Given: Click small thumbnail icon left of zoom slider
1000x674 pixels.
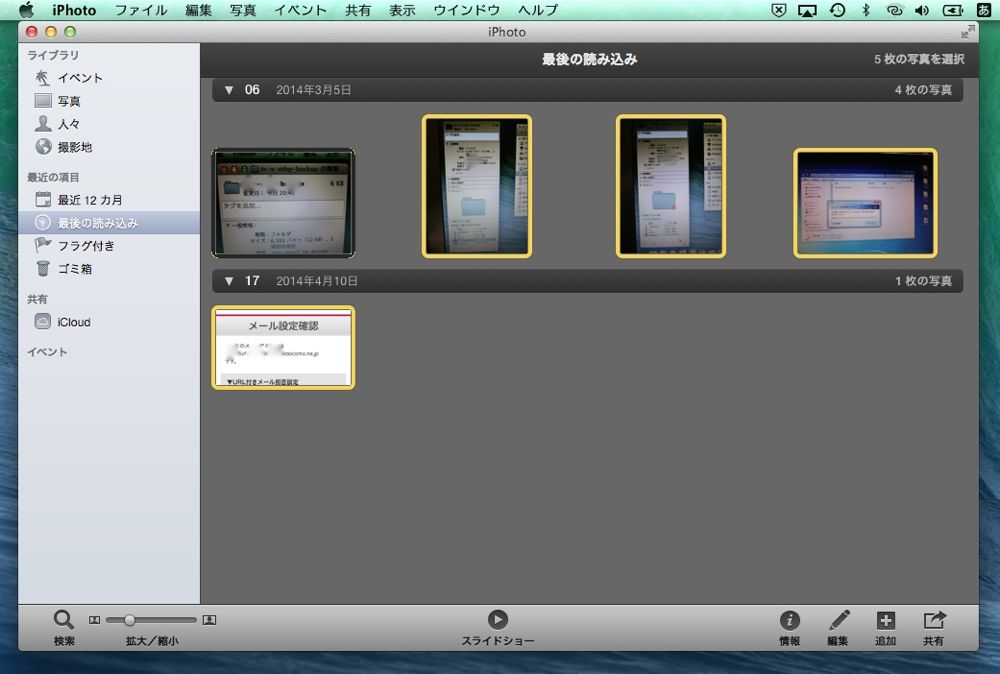Looking at the screenshot, I should 94,620.
